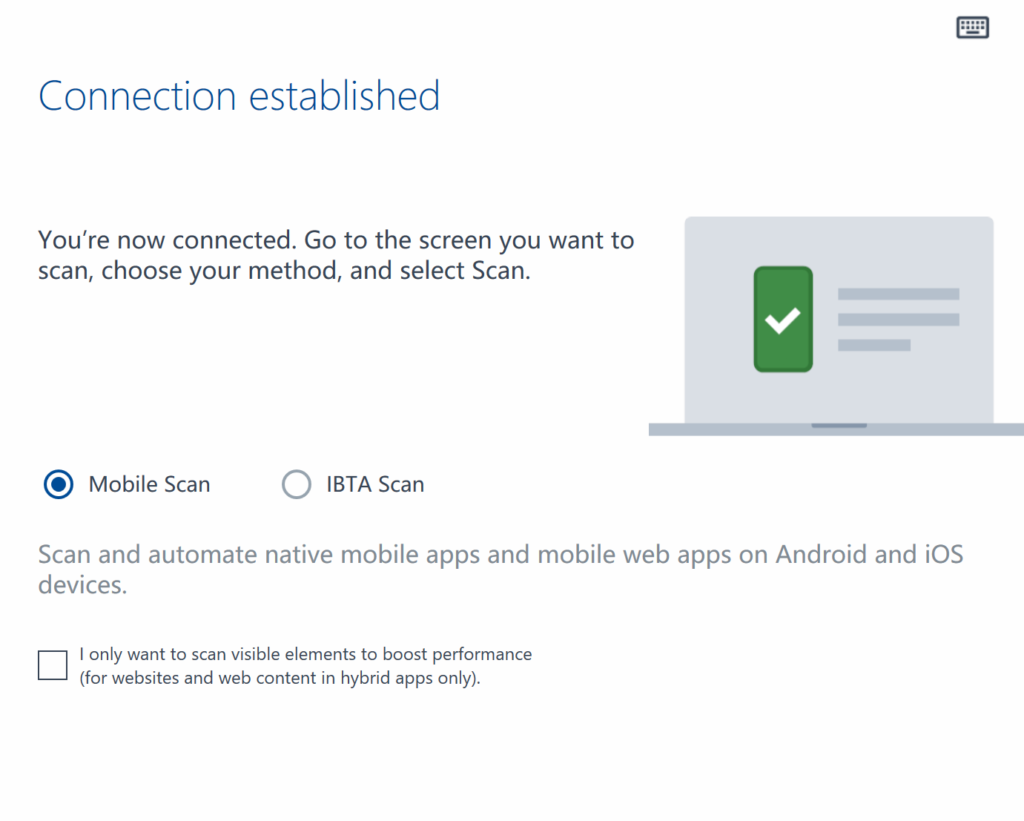Click the 'for websites and web content' note
1024x821 pixels.
(280, 678)
